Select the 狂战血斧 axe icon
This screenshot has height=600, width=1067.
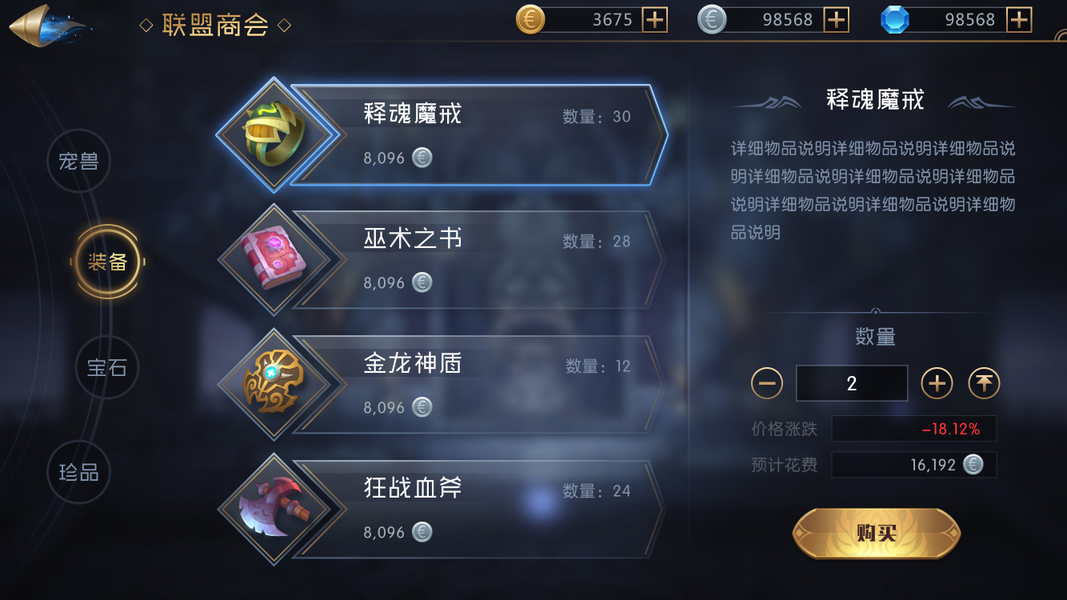coord(274,509)
